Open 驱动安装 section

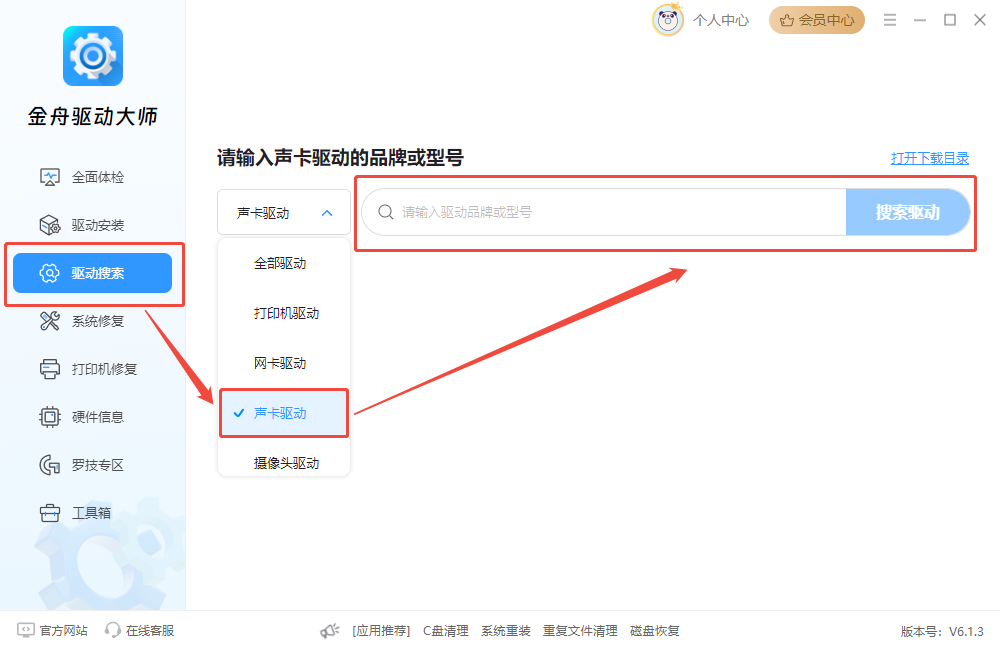coord(92,225)
